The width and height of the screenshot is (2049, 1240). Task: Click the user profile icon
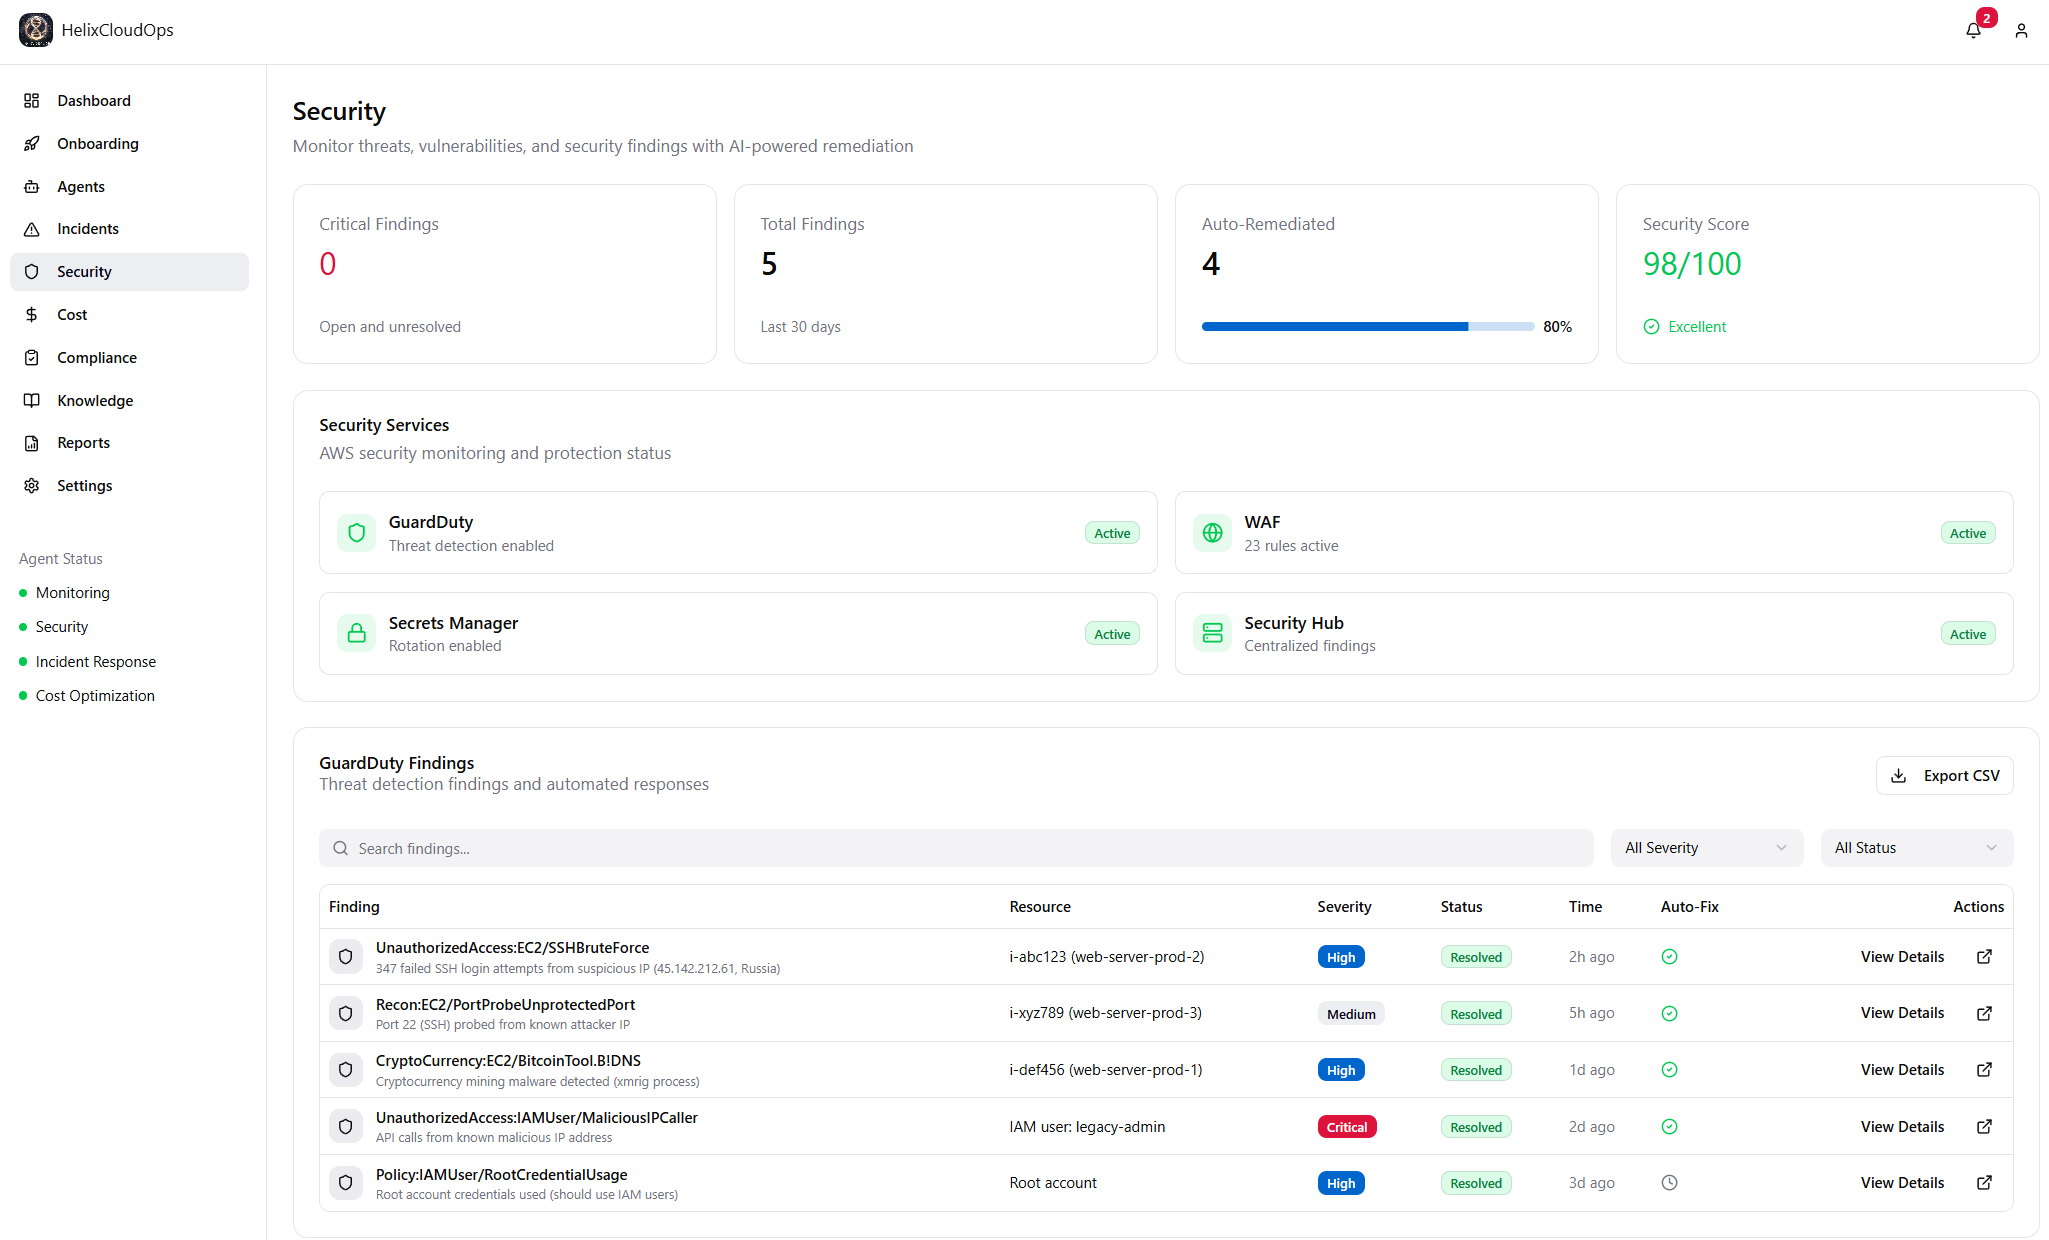2021,31
